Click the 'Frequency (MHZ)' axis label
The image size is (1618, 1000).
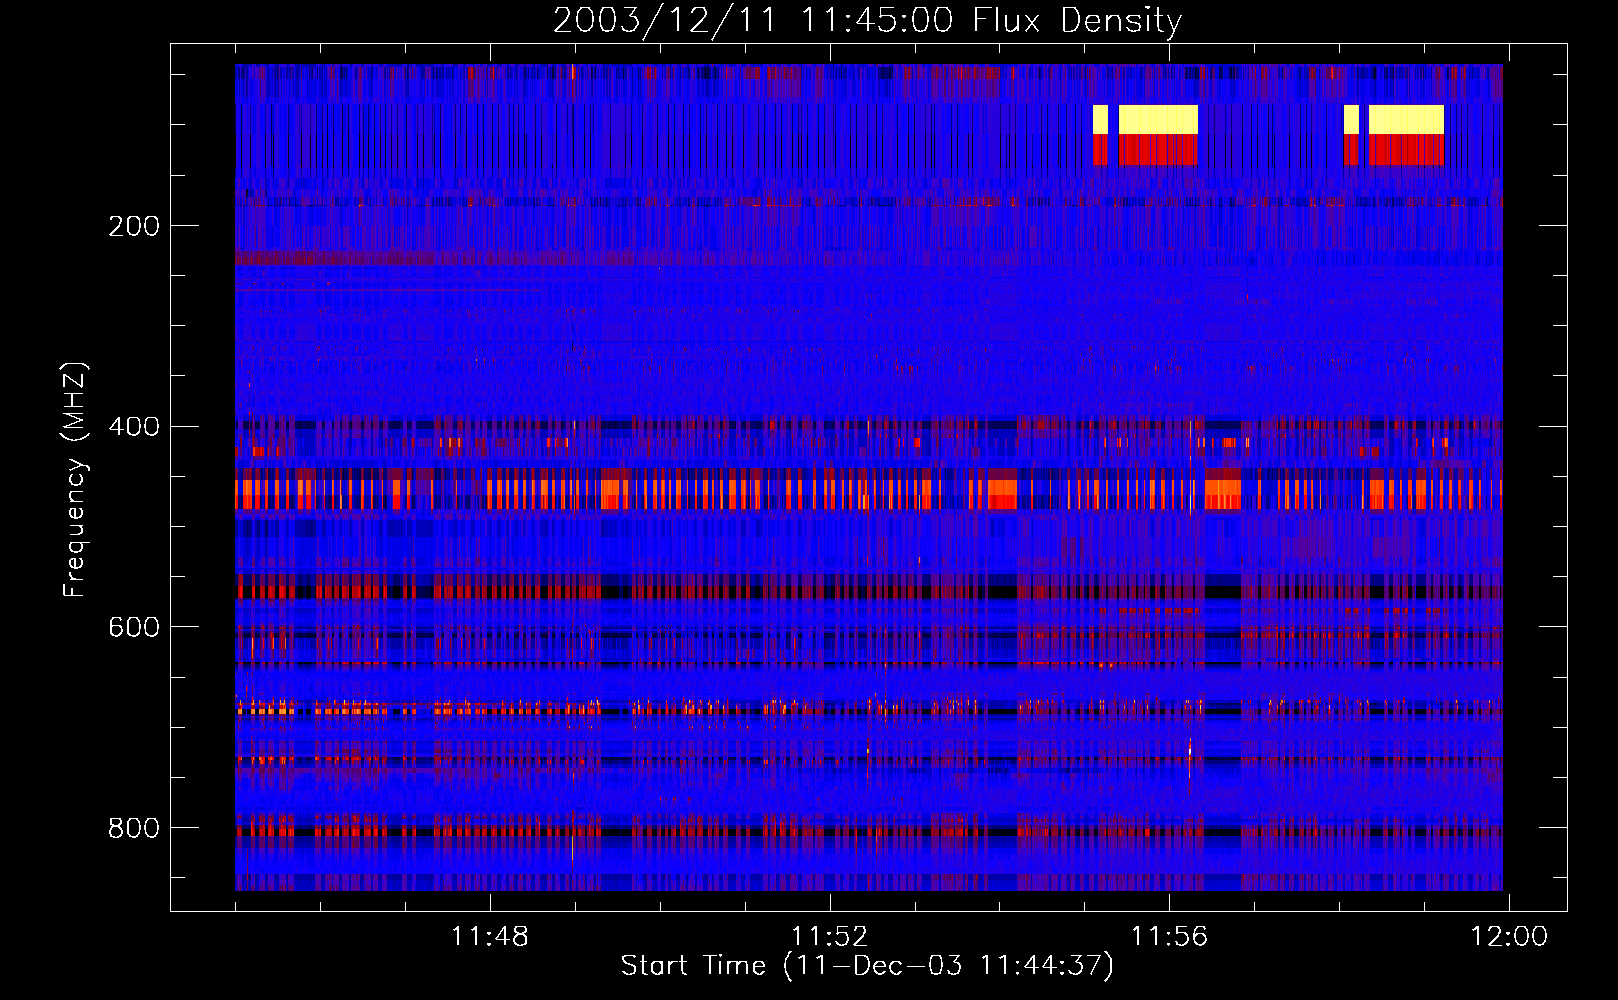[75, 480]
